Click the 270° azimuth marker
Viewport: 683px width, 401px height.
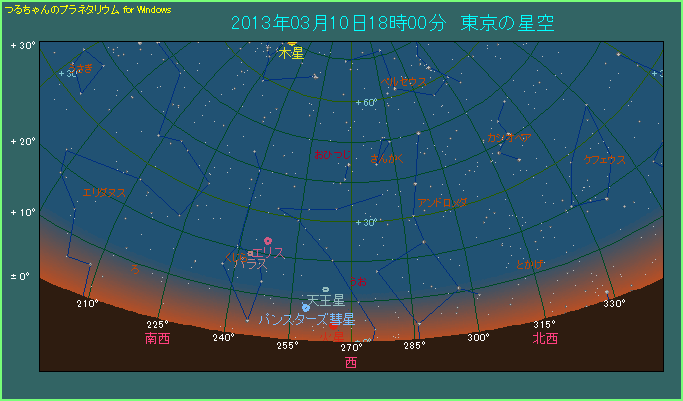pyautogui.click(x=350, y=347)
